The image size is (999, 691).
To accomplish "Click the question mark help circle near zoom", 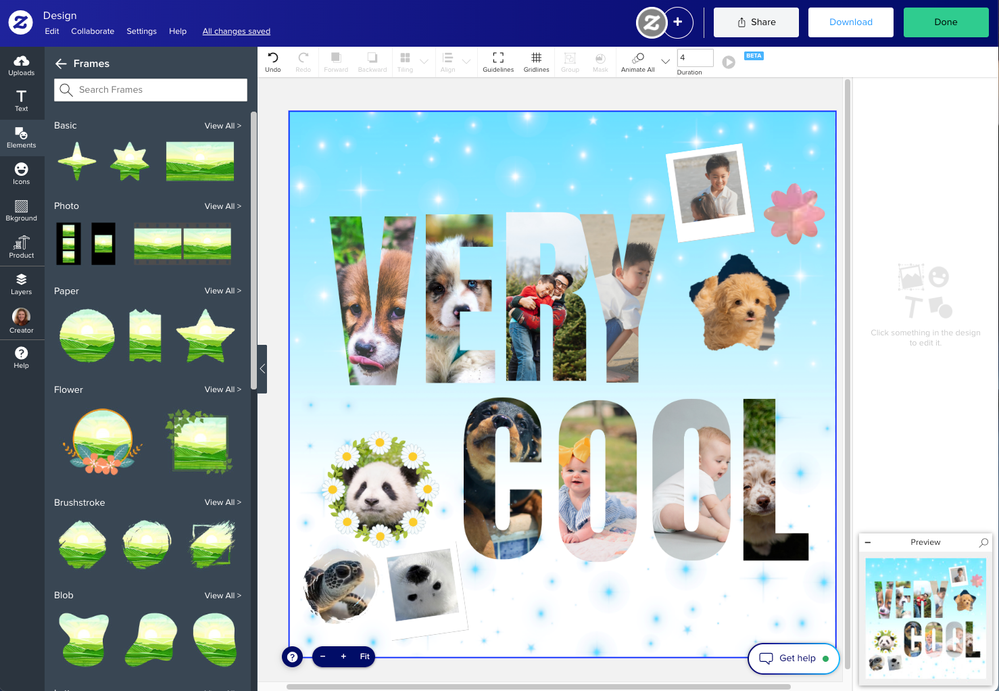I will 292,657.
